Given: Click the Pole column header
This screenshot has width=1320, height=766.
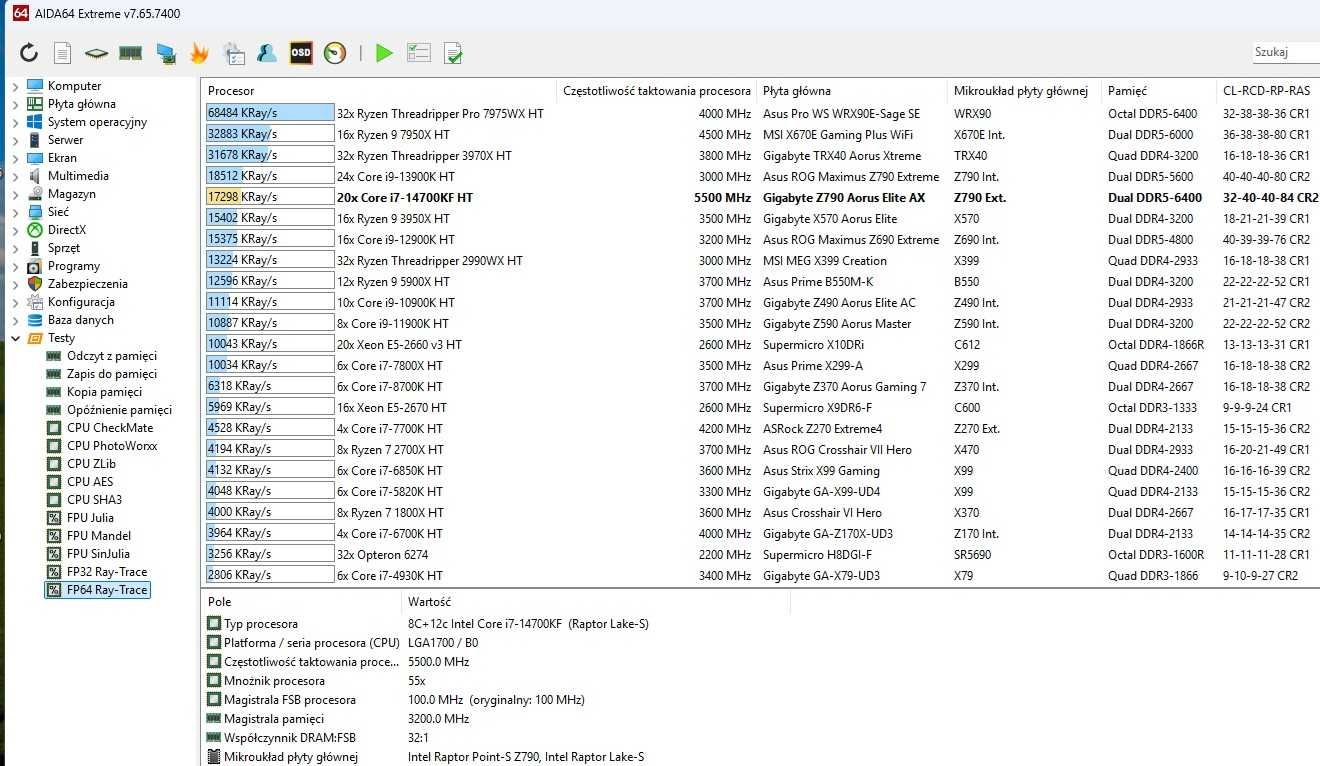Looking at the screenshot, I should (x=301, y=602).
